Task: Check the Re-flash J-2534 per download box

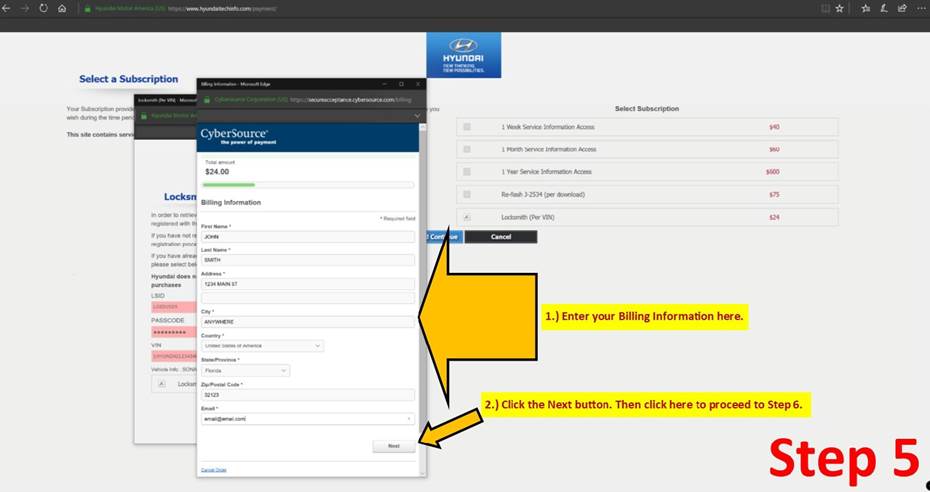Action: 467,194
